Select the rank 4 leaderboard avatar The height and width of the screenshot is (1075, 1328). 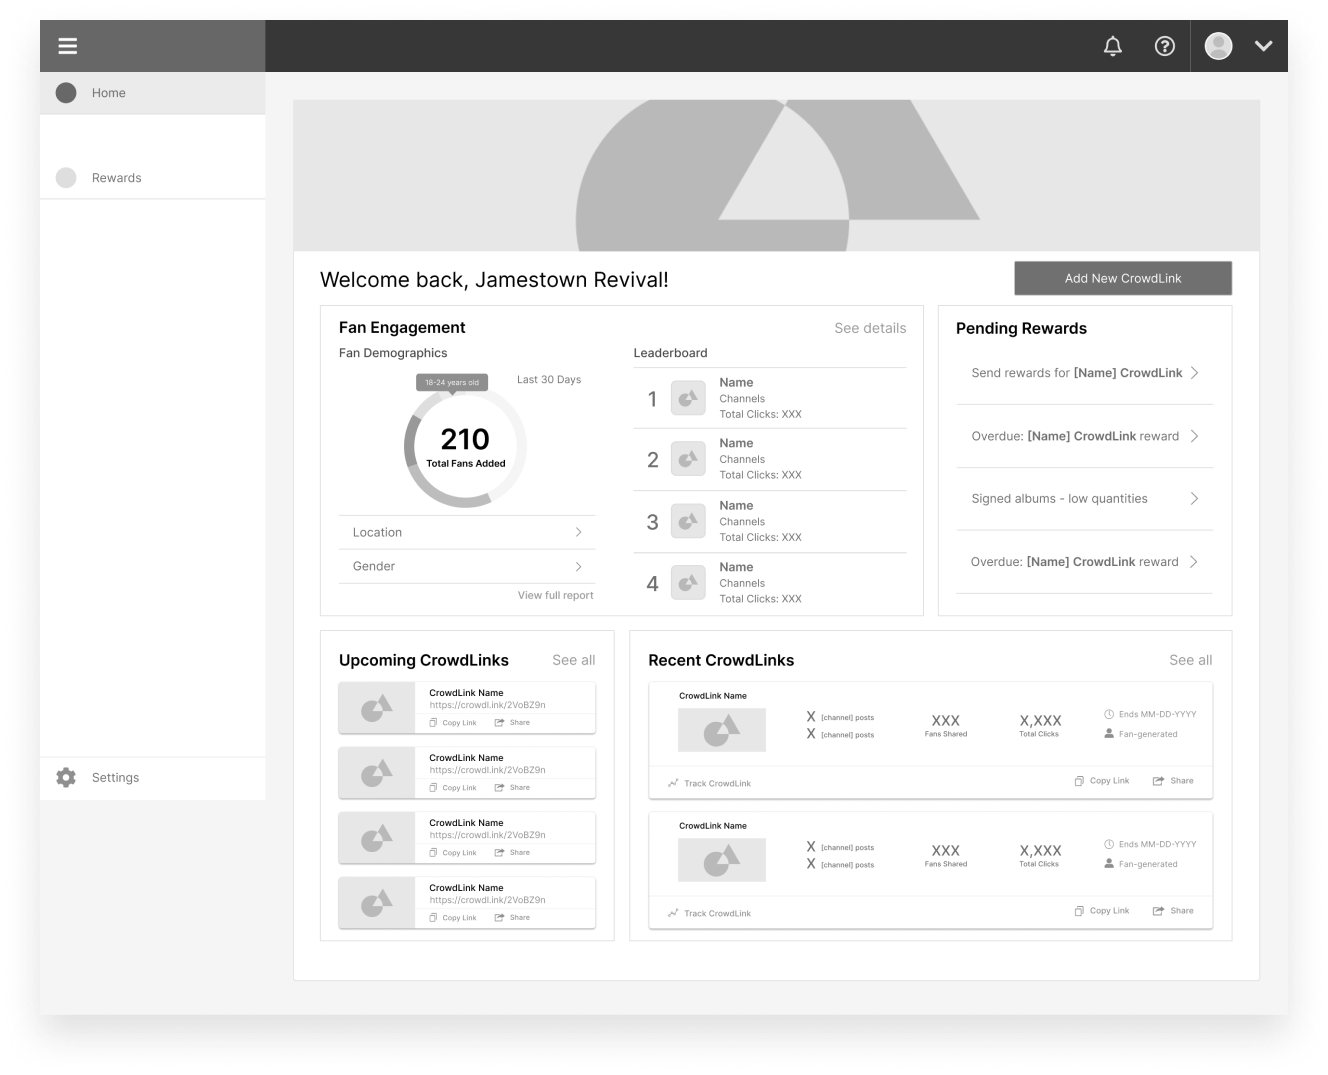point(688,583)
